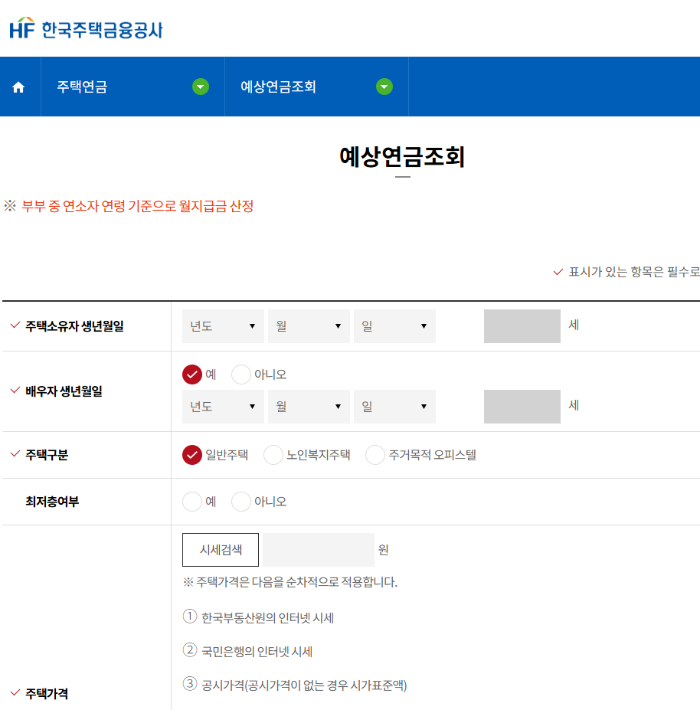Viewport: 700px width, 710px height.
Task: Click the home icon in navigation bar
Action: pos(19,87)
